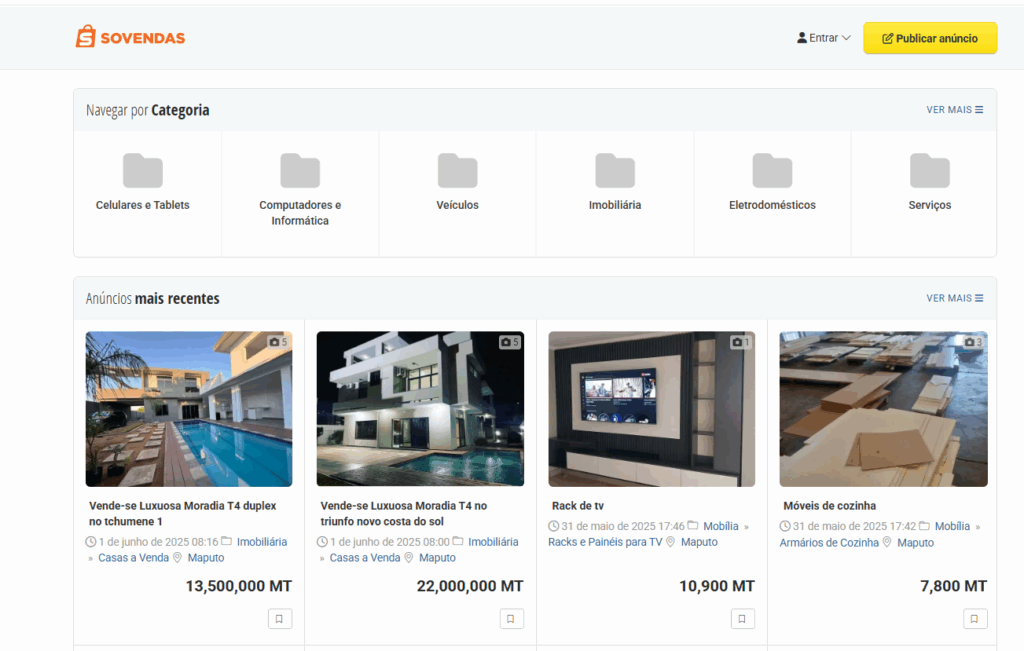
Task: Save the Móveis de cozinha listing
Action: click(975, 619)
